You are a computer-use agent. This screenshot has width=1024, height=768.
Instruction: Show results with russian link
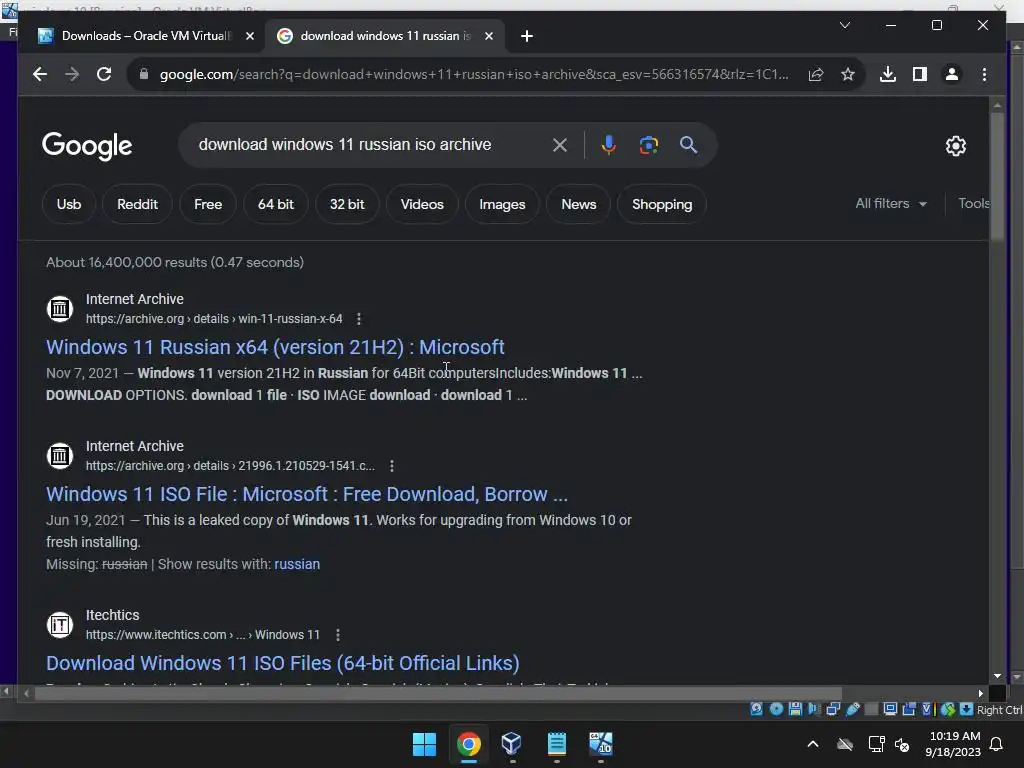[x=297, y=564]
